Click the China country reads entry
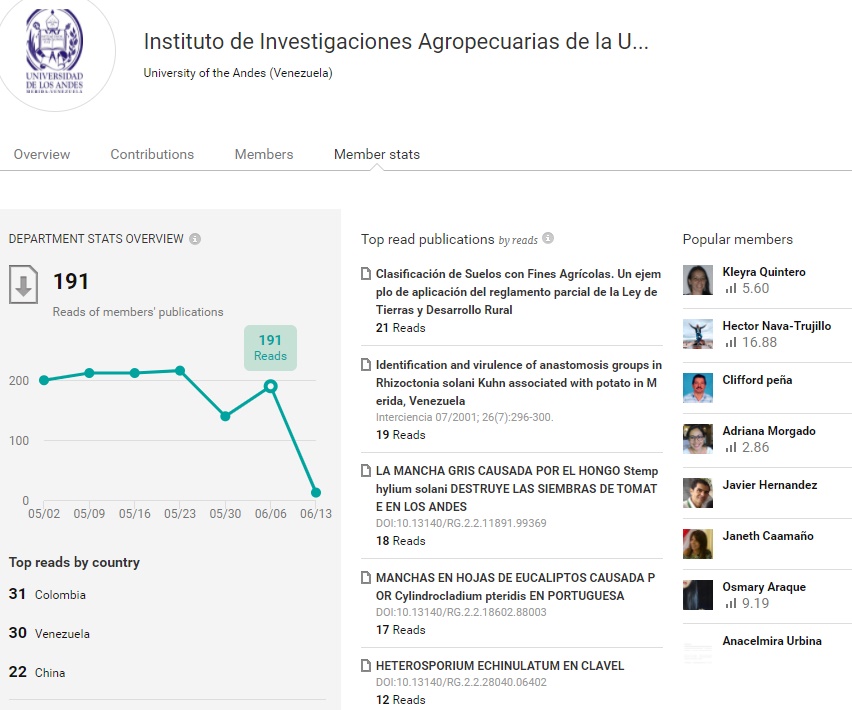This screenshot has width=852, height=710. 37,673
